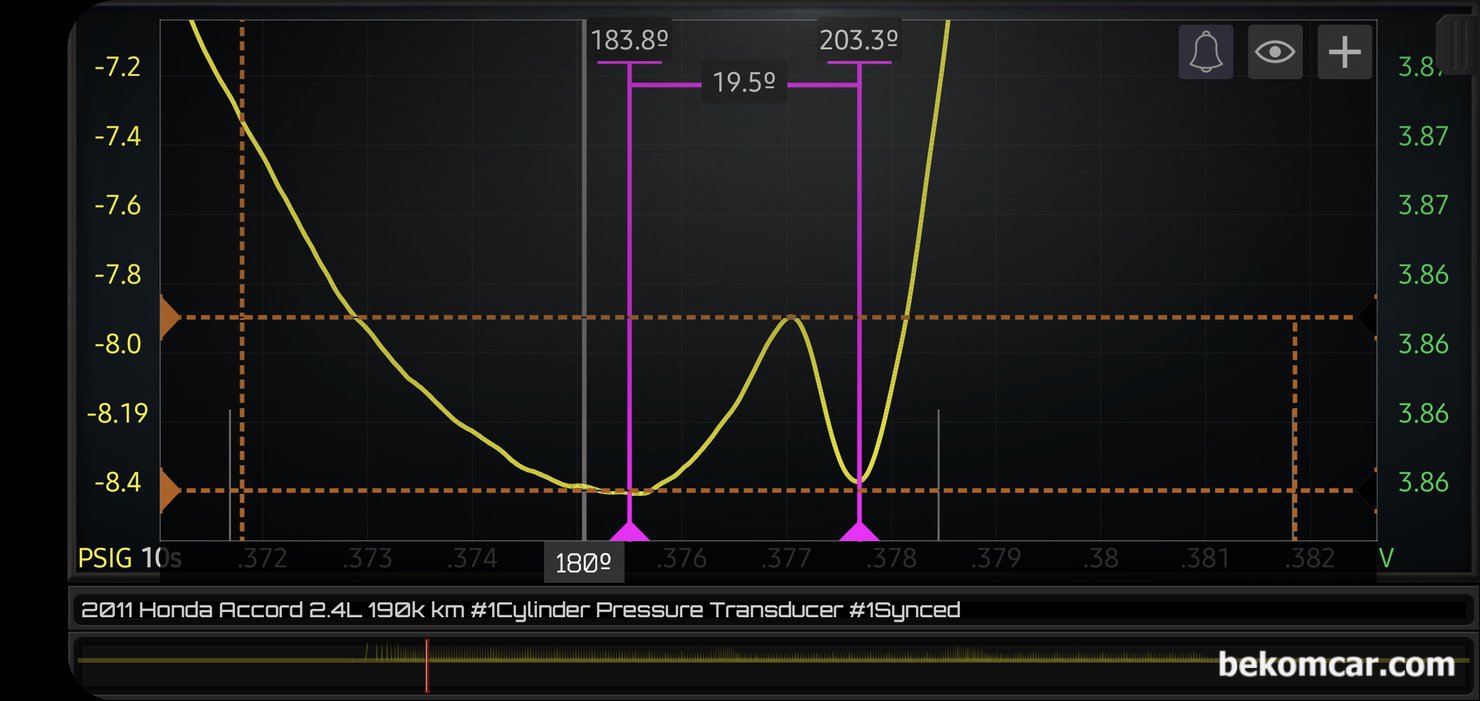
Task: Open the green V channel unit label
Action: coord(1386,557)
